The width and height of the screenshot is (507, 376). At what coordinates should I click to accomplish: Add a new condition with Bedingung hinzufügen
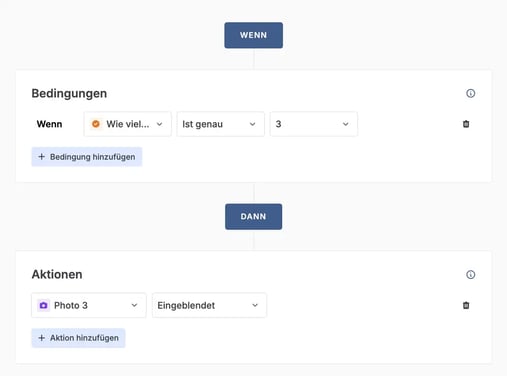pos(87,157)
